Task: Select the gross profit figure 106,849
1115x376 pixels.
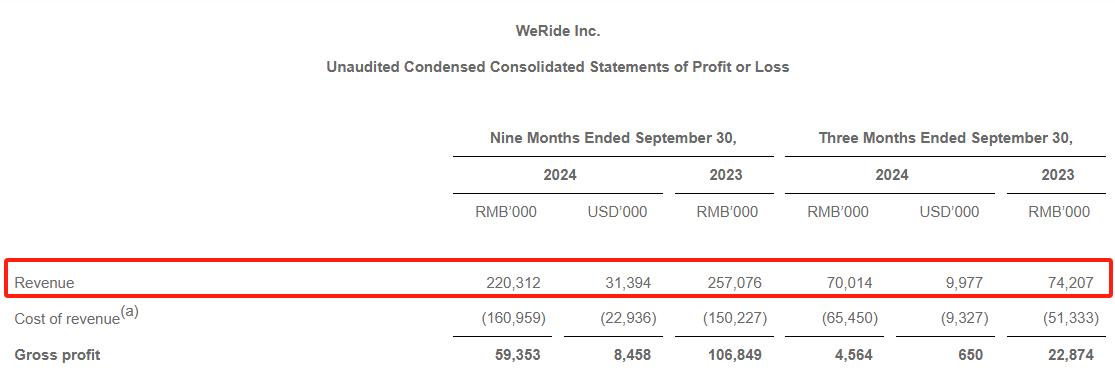Action: click(x=733, y=355)
